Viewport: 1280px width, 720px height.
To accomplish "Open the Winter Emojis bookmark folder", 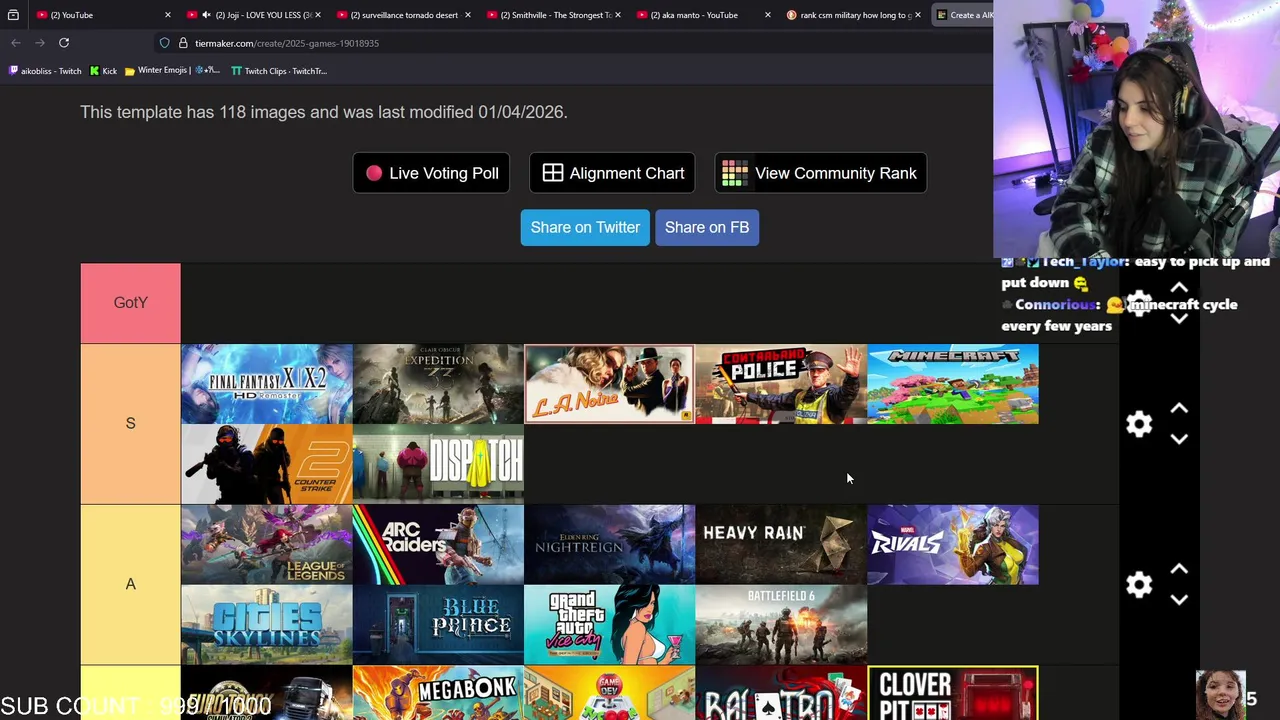I will coord(172,71).
